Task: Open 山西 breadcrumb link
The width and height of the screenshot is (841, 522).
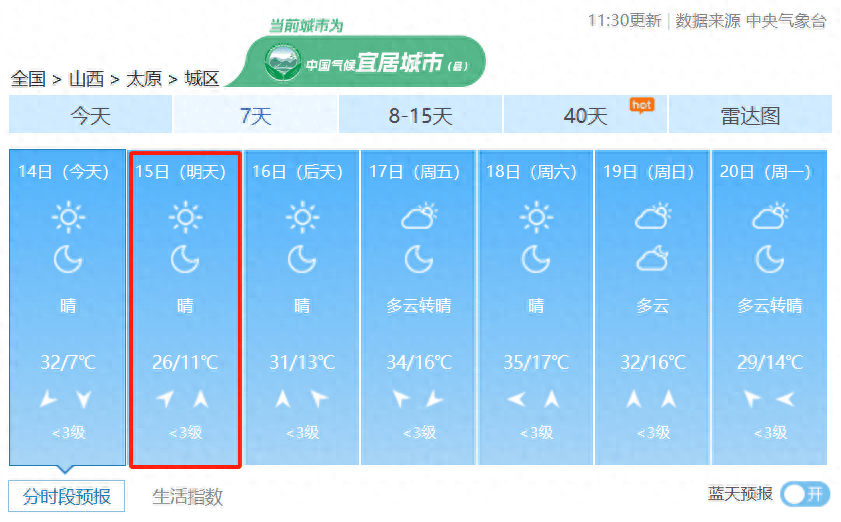Action: [86, 79]
